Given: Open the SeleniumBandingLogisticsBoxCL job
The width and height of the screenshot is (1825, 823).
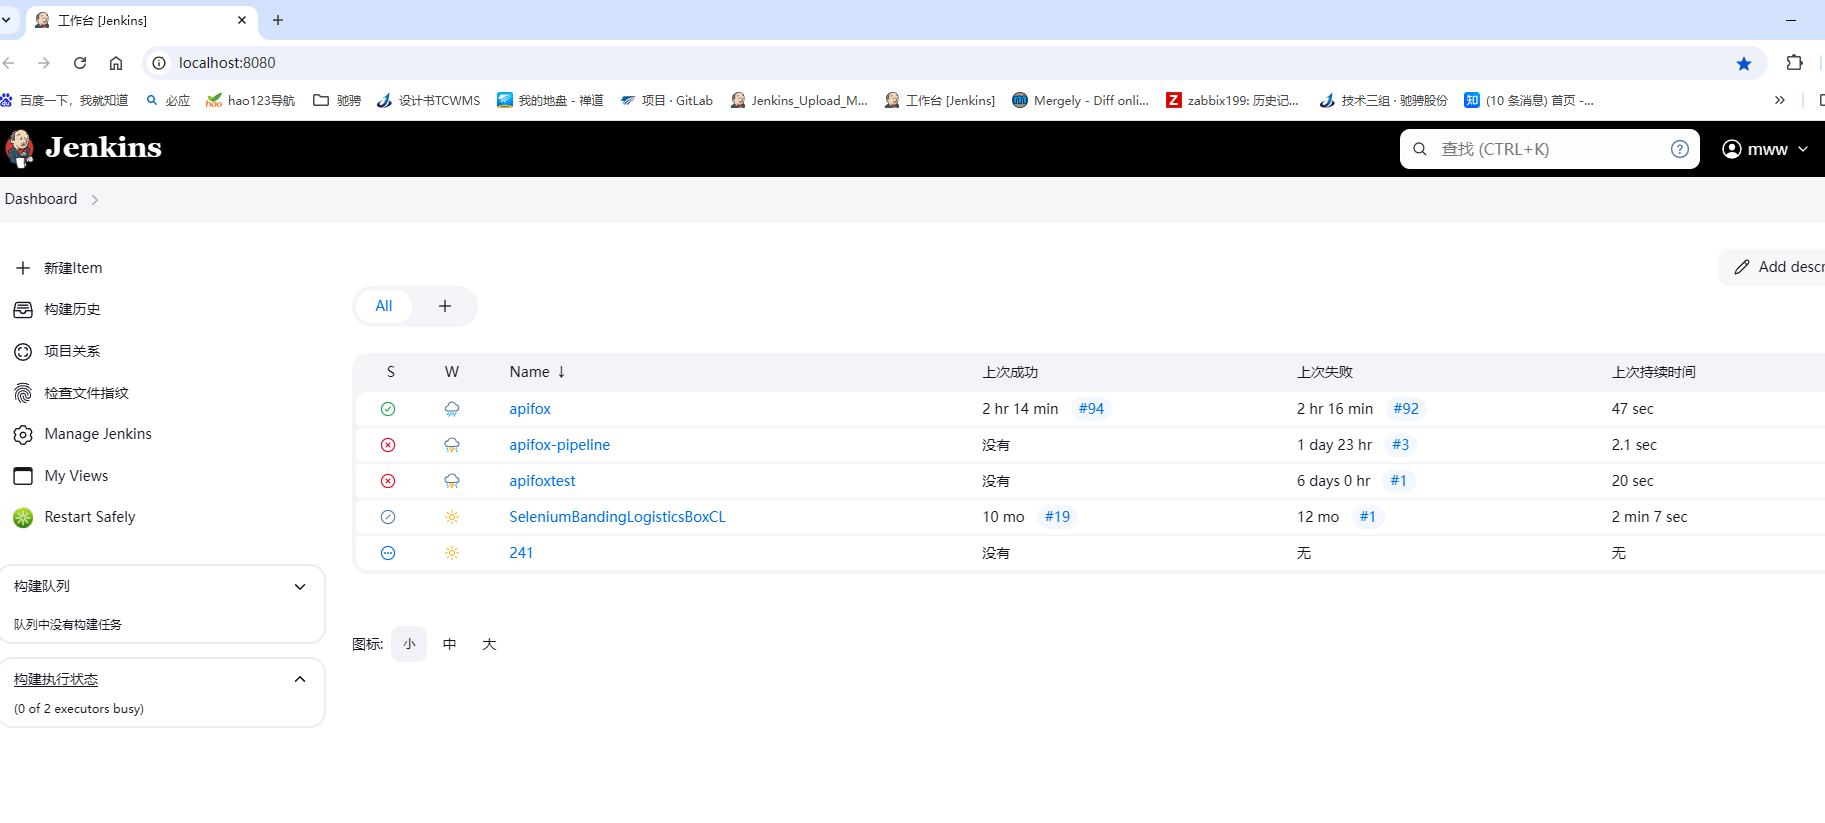Looking at the screenshot, I should coord(618,517).
